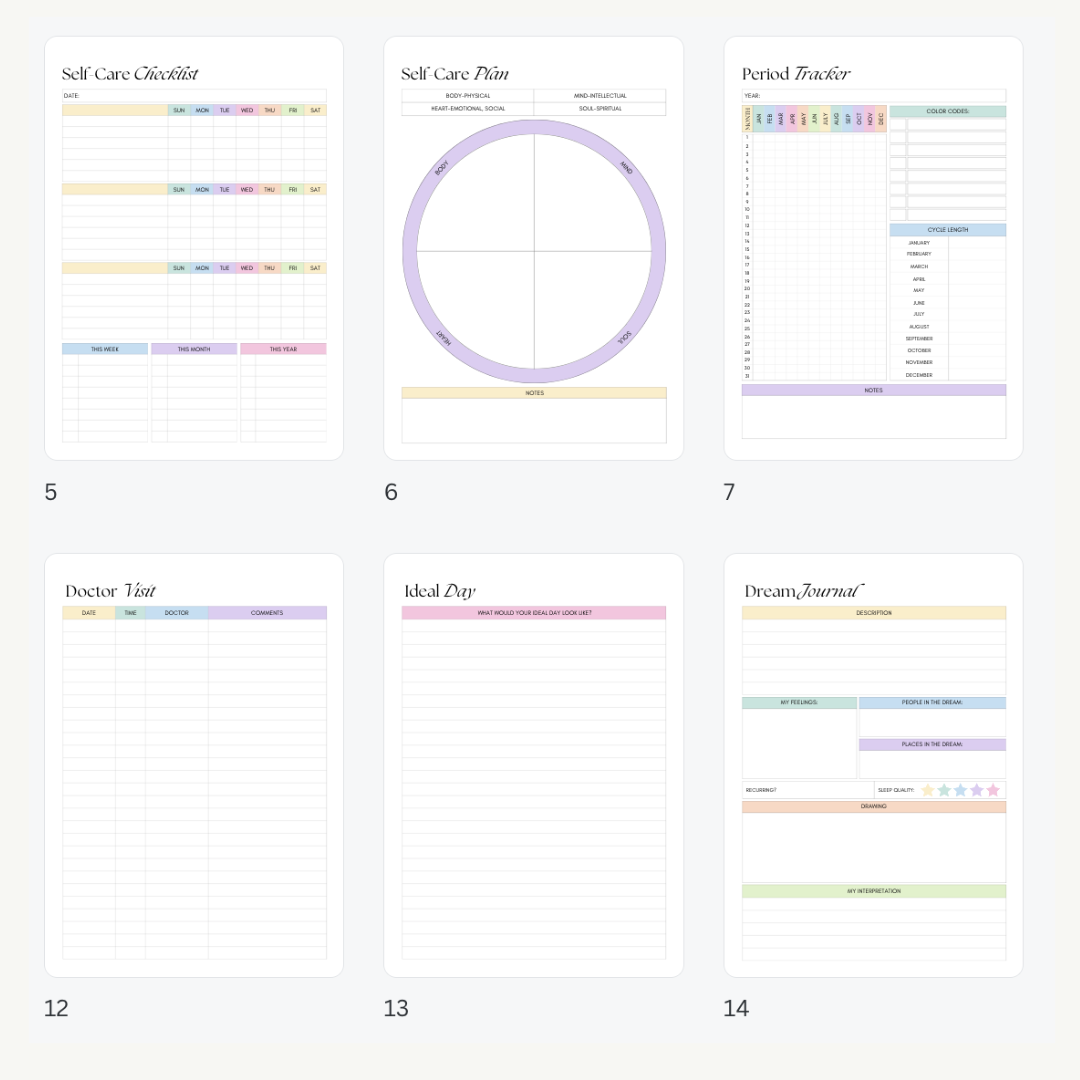Image resolution: width=1080 pixels, height=1080 pixels.
Task: Click page number 5 label
Action: click(x=51, y=492)
